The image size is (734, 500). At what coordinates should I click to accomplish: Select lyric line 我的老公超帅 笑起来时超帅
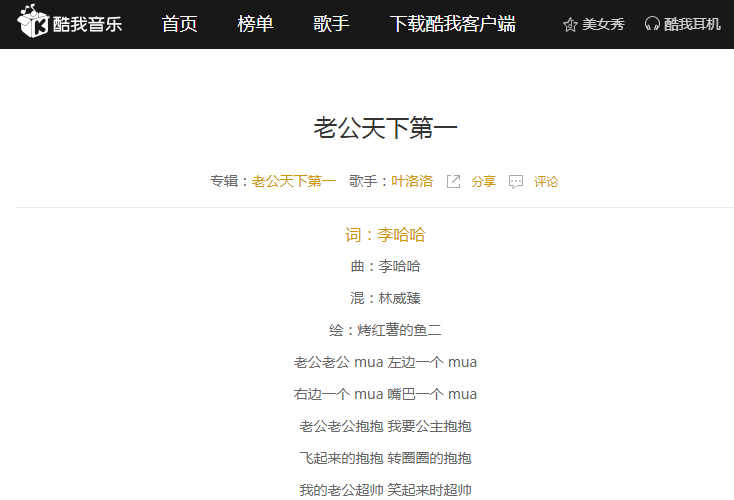click(x=385, y=490)
